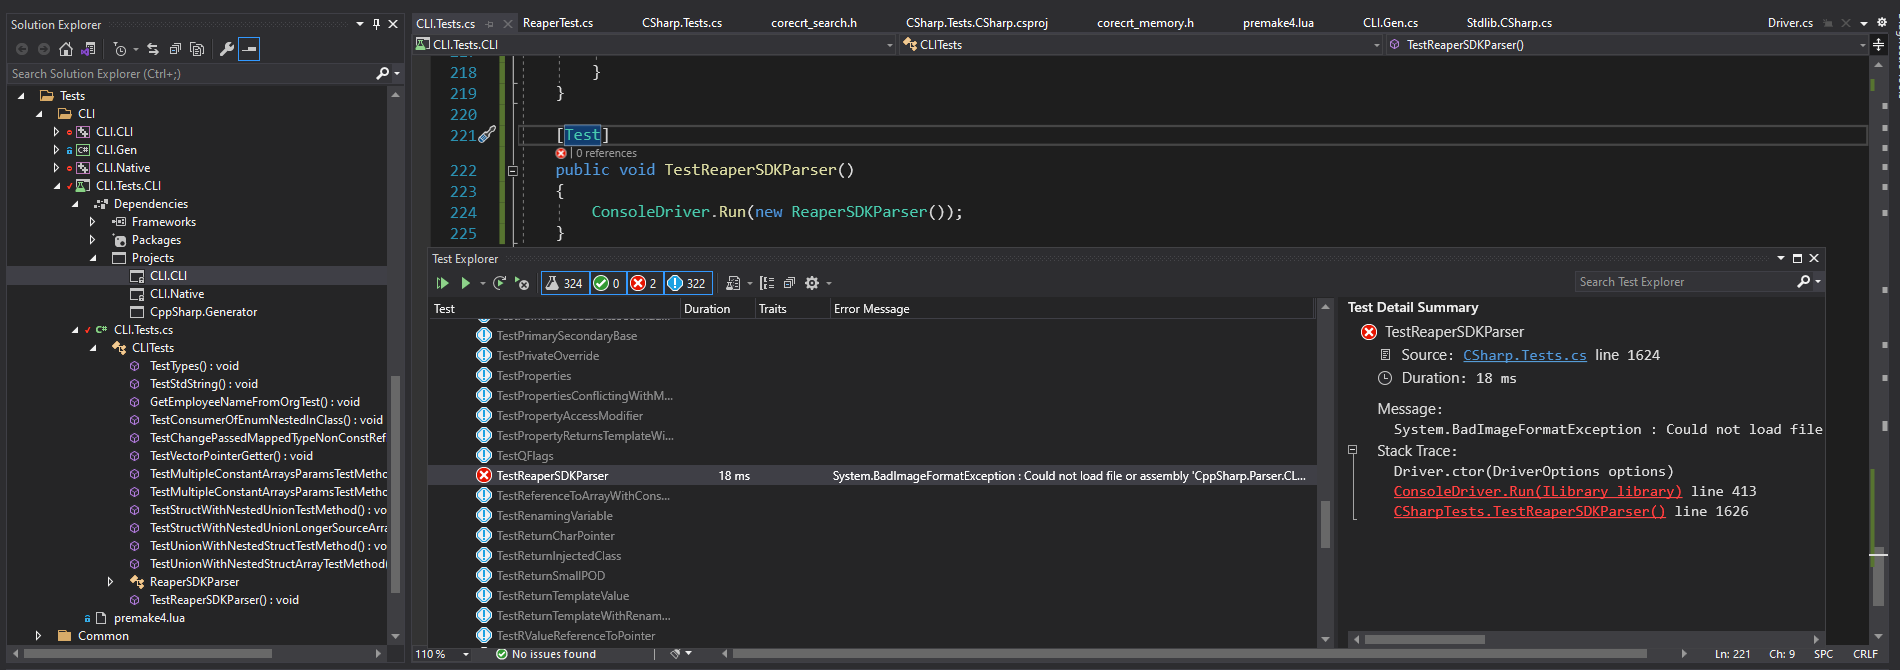Click Run All Tests In View
This screenshot has height=670, width=1900.
(443, 283)
